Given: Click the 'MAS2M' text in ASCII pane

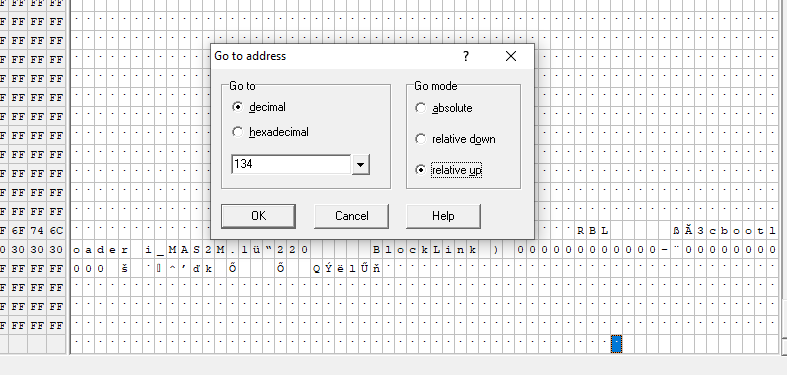Looking at the screenshot, I should tap(197, 249).
